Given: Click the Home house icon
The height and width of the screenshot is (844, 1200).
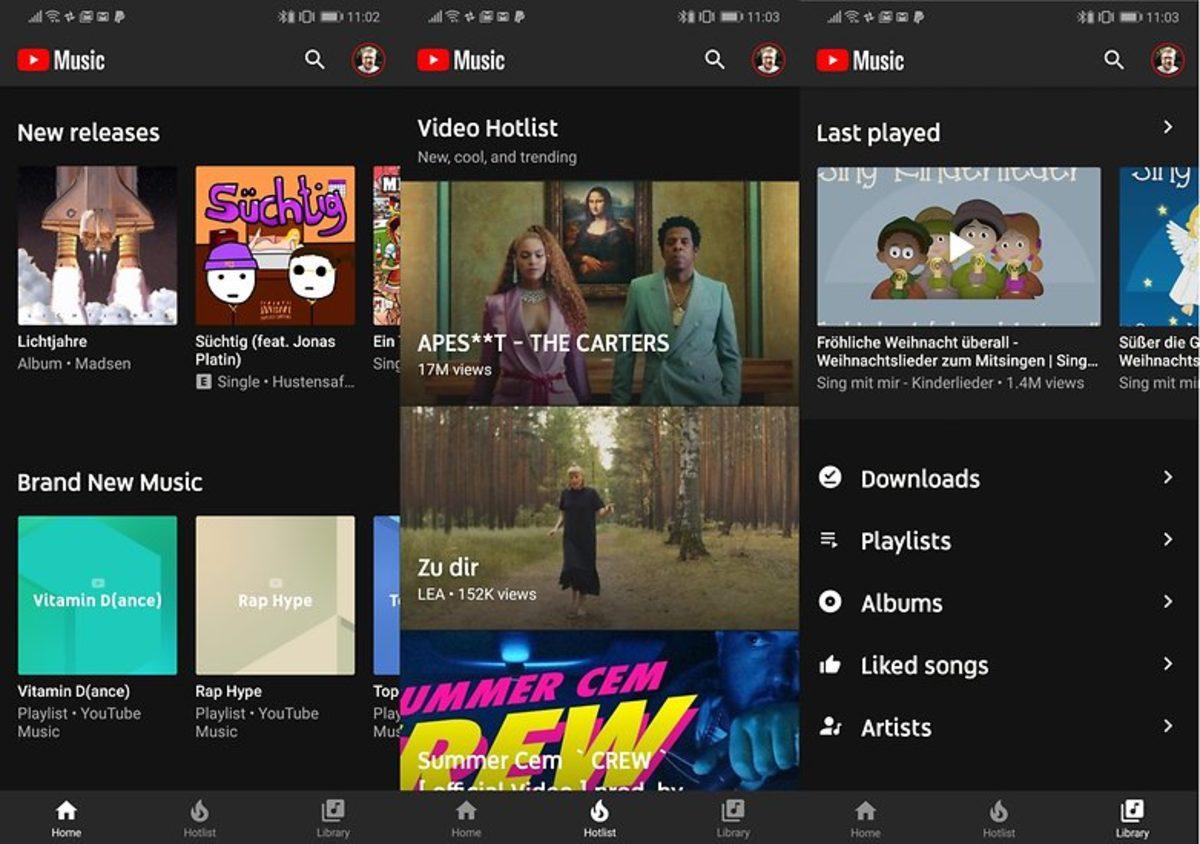Looking at the screenshot, I should [x=66, y=810].
